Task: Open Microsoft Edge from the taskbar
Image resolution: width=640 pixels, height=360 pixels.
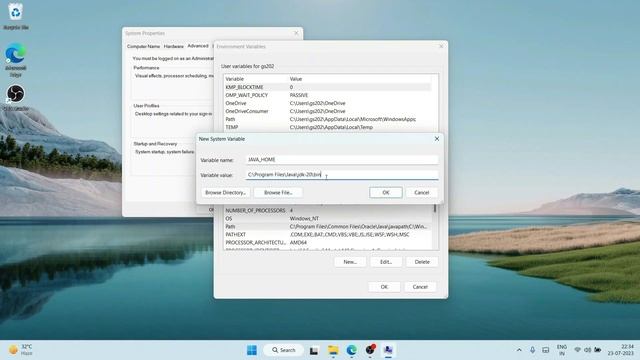Action: click(351, 350)
